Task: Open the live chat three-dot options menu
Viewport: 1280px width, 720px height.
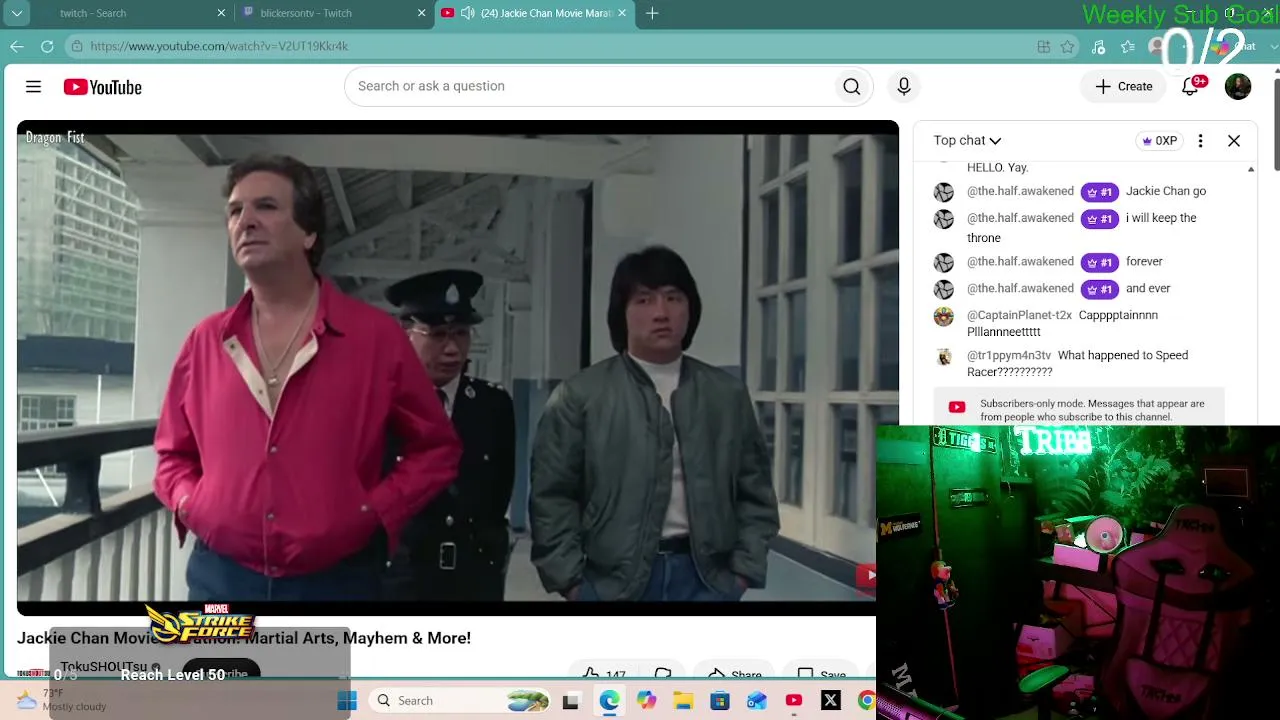Action: click(1200, 141)
